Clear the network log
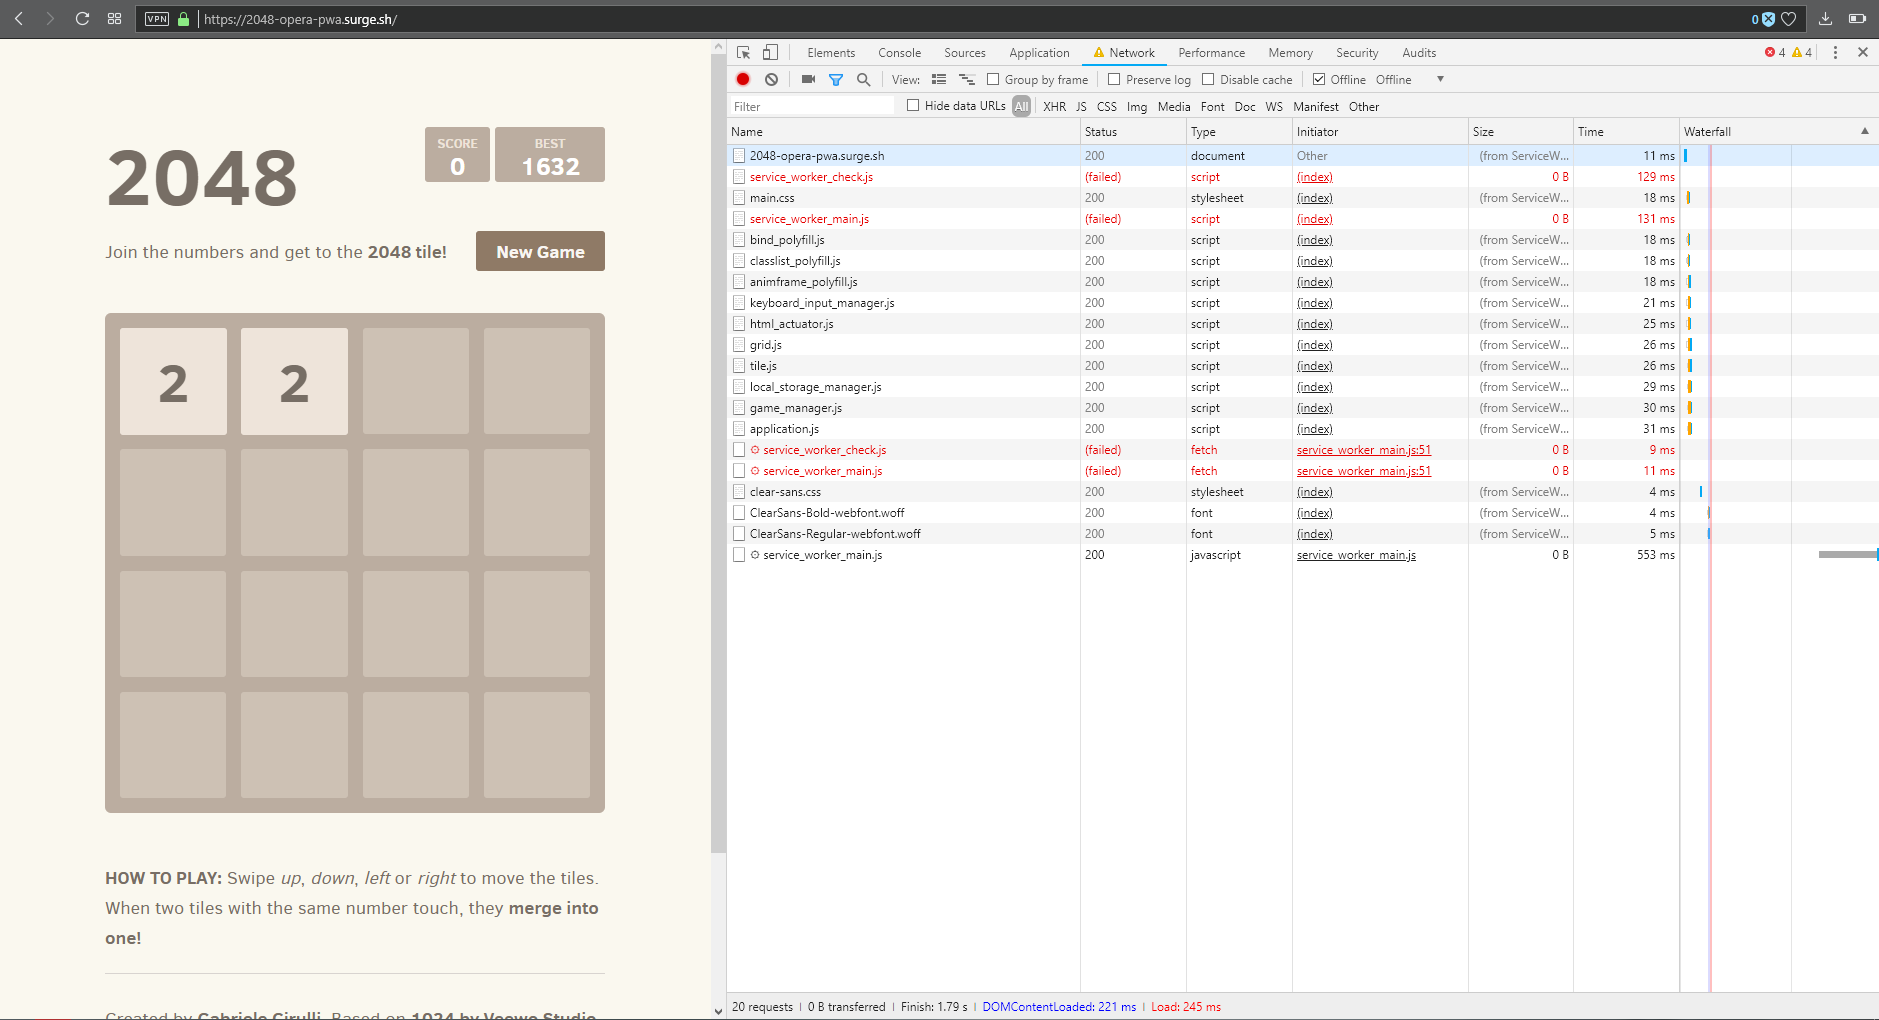 click(771, 80)
